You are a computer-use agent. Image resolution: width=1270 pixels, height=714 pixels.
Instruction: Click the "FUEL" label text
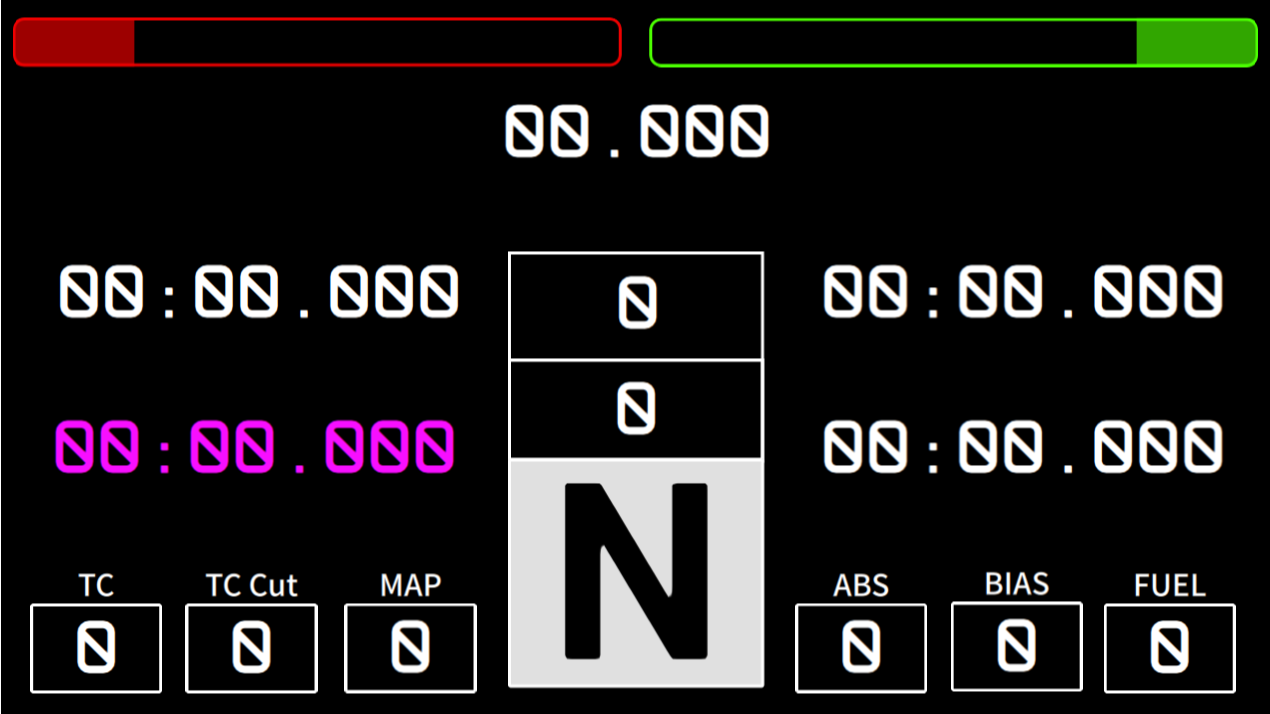click(1170, 585)
